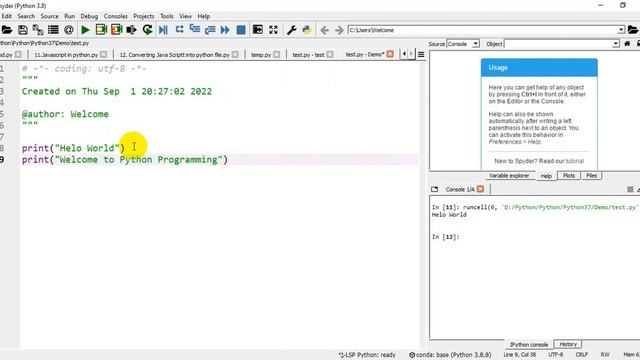Open a file with the folder icon
Viewport: 640px width, 360px height.
tap(7, 30)
